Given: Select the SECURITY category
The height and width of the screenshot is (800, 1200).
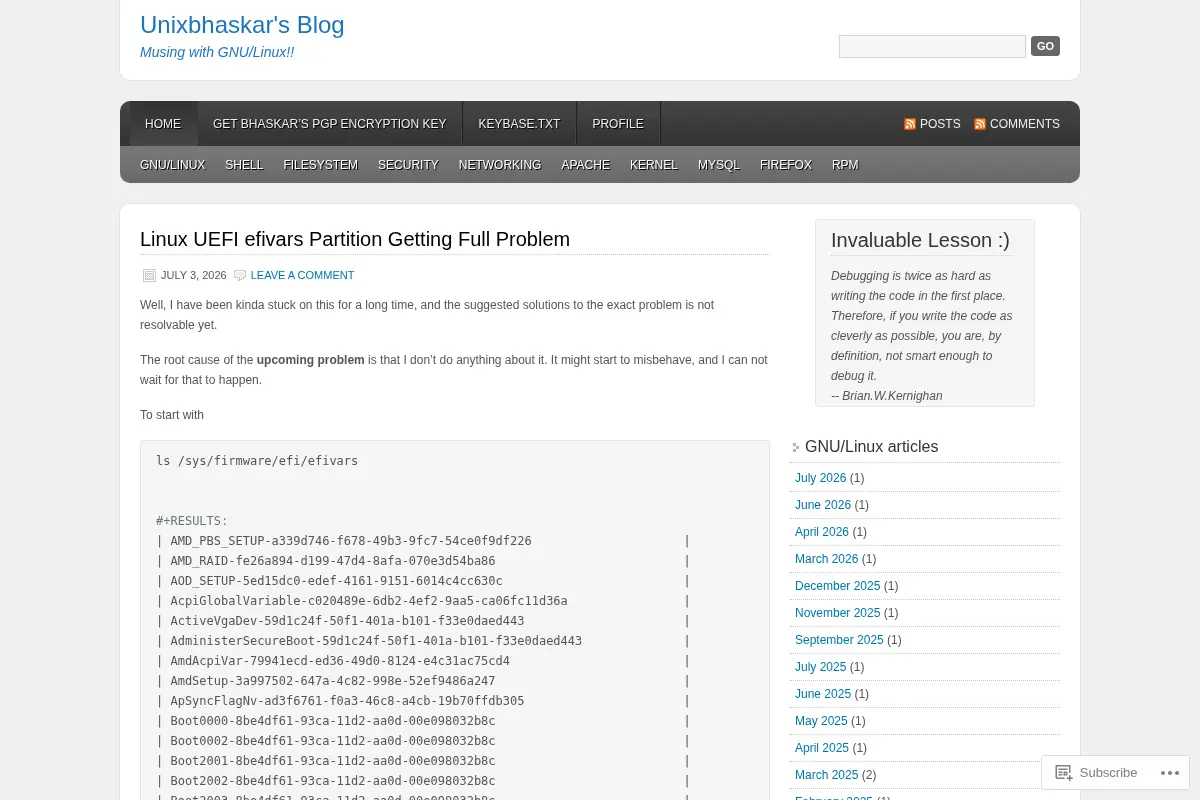Looking at the screenshot, I should click(408, 165).
